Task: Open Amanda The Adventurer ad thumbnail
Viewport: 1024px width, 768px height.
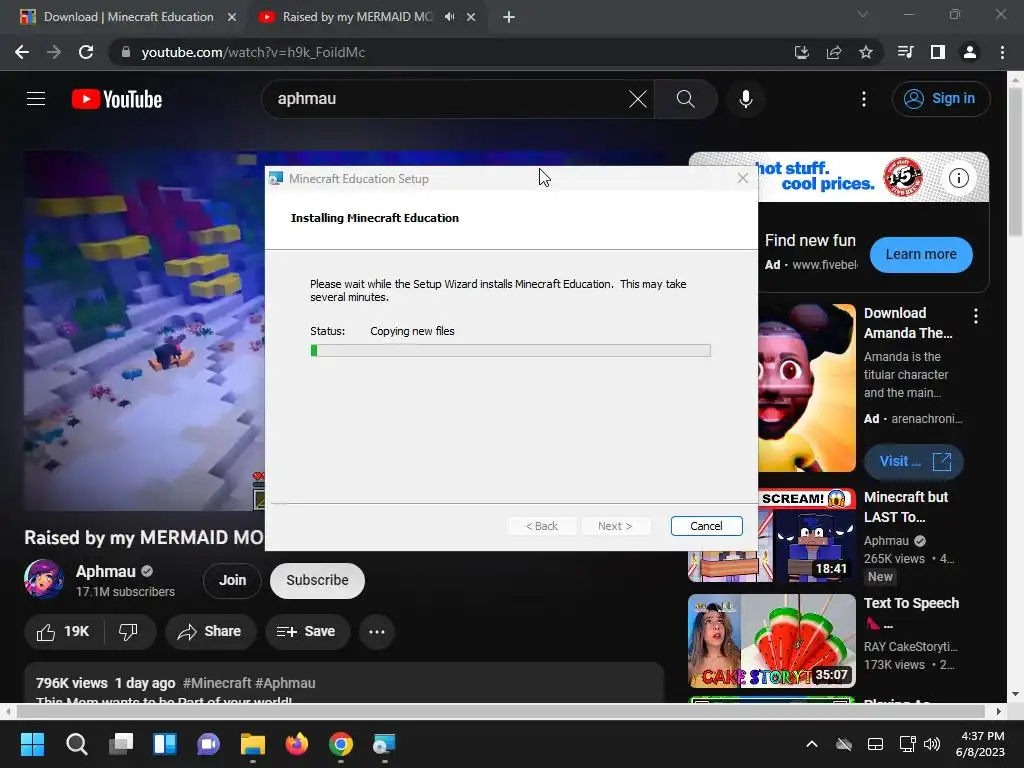Action: (x=807, y=388)
